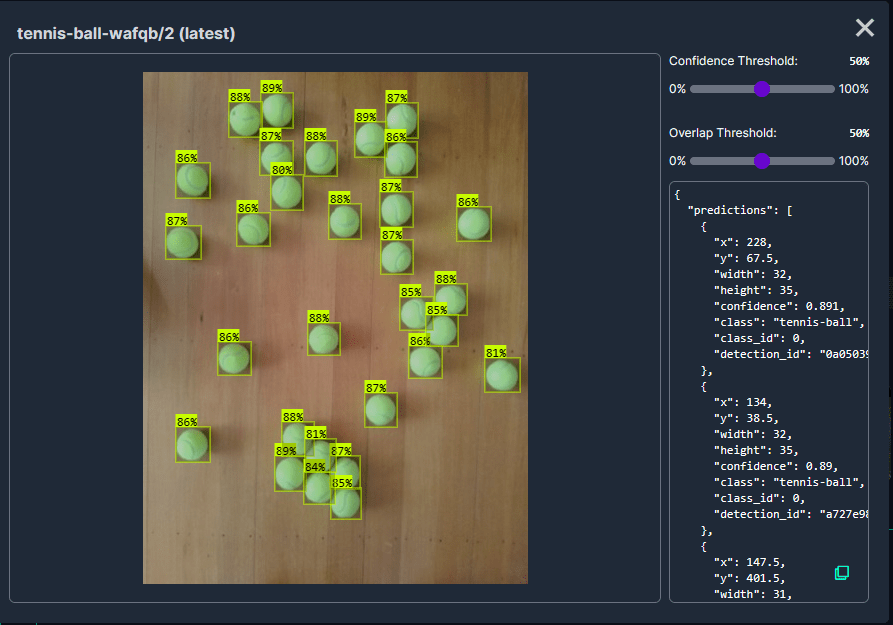Image resolution: width=893 pixels, height=625 pixels.
Task: Select the tennis ball labeled 80%
Action: (x=286, y=192)
